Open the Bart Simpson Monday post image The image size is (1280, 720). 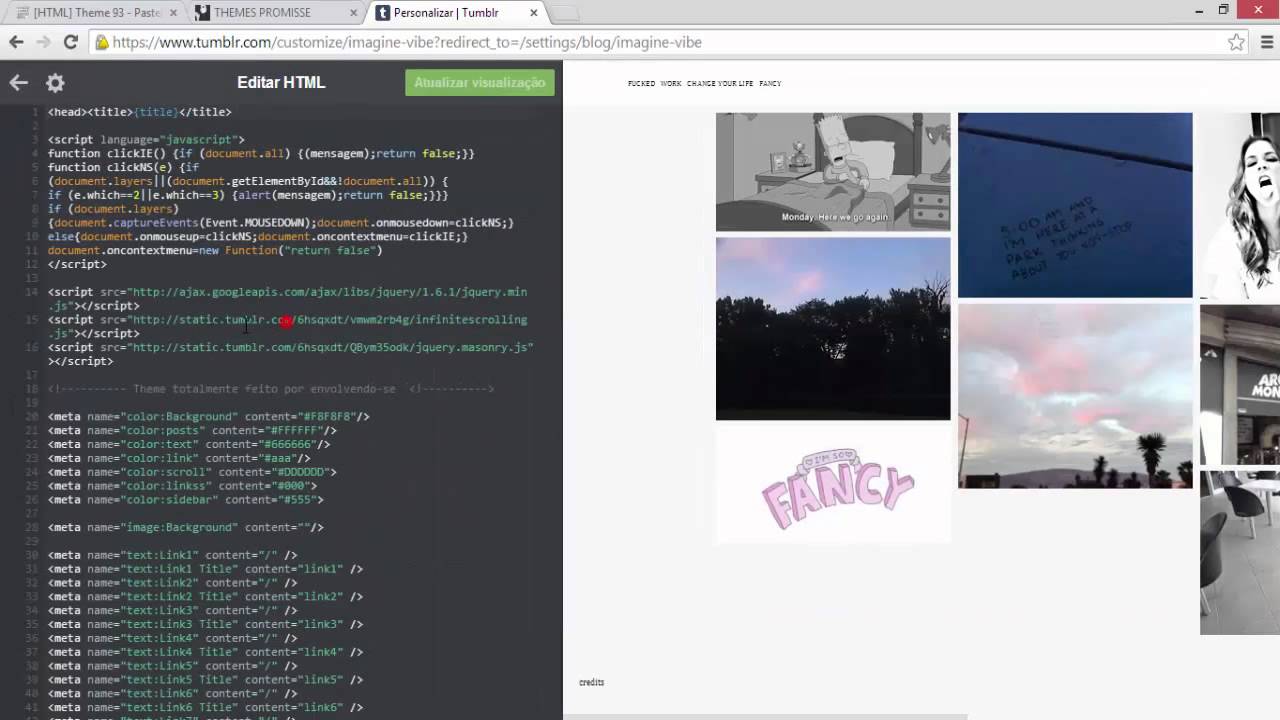(833, 172)
